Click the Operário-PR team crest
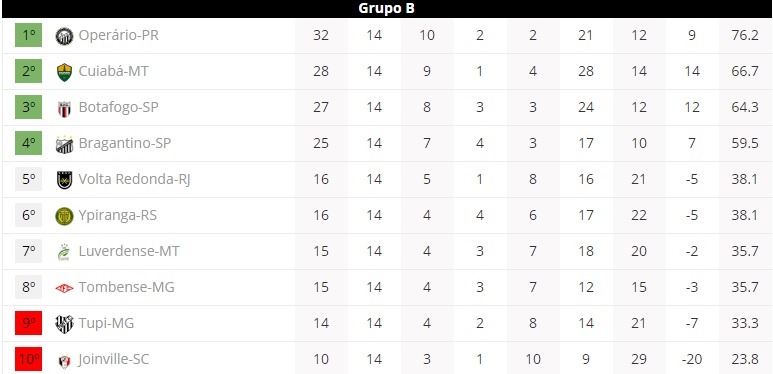The width and height of the screenshot is (773, 374). click(x=65, y=36)
